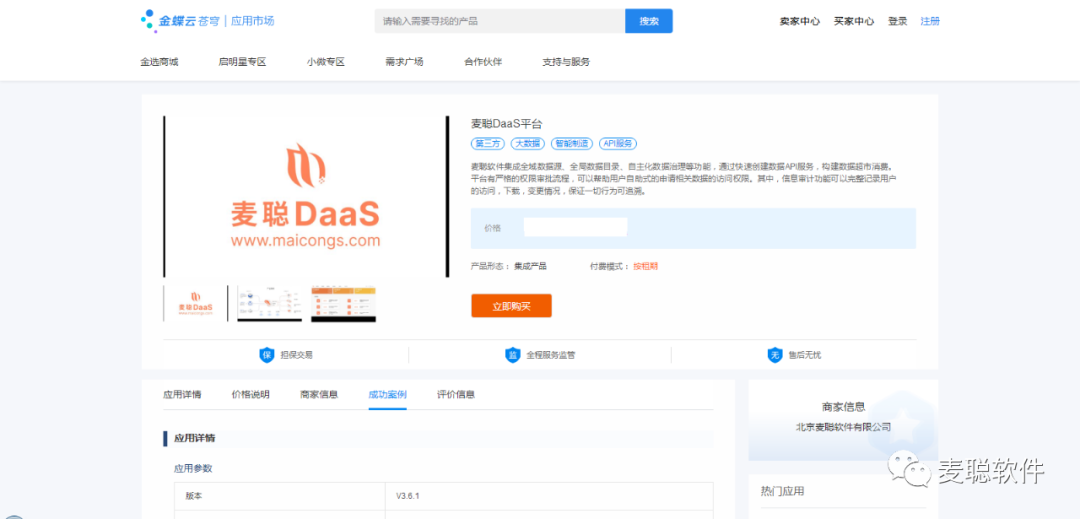Click the 立即购买 buy button
The width and height of the screenshot is (1080, 519).
click(512, 306)
